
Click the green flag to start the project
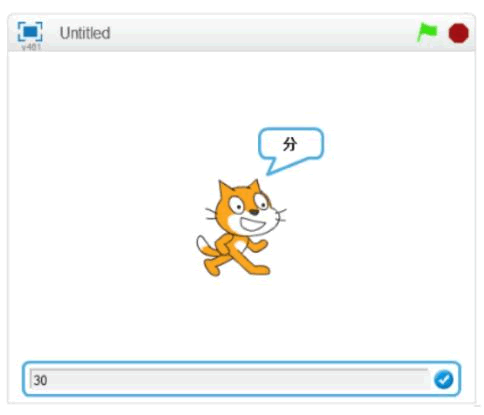click(427, 32)
